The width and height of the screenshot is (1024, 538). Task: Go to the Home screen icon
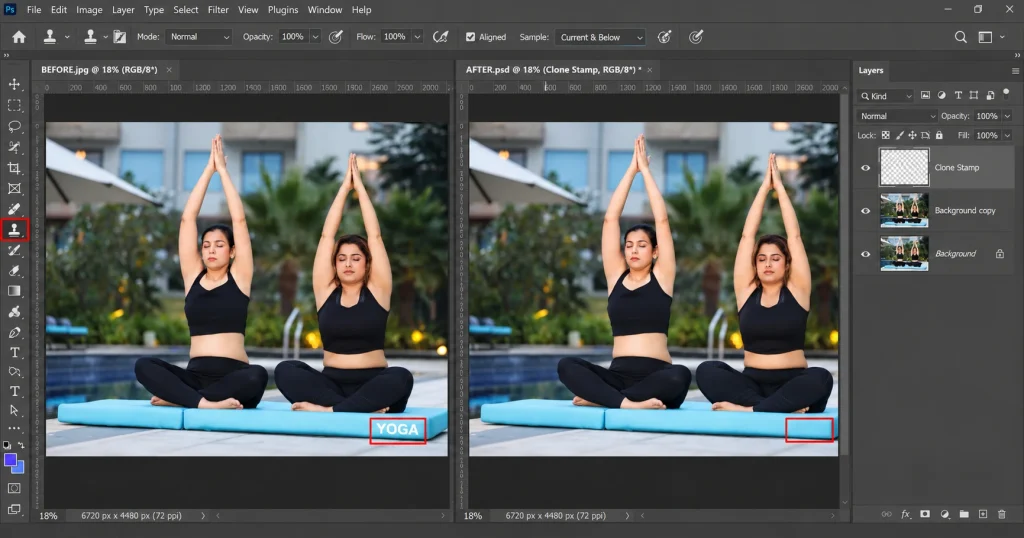[x=19, y=37]
